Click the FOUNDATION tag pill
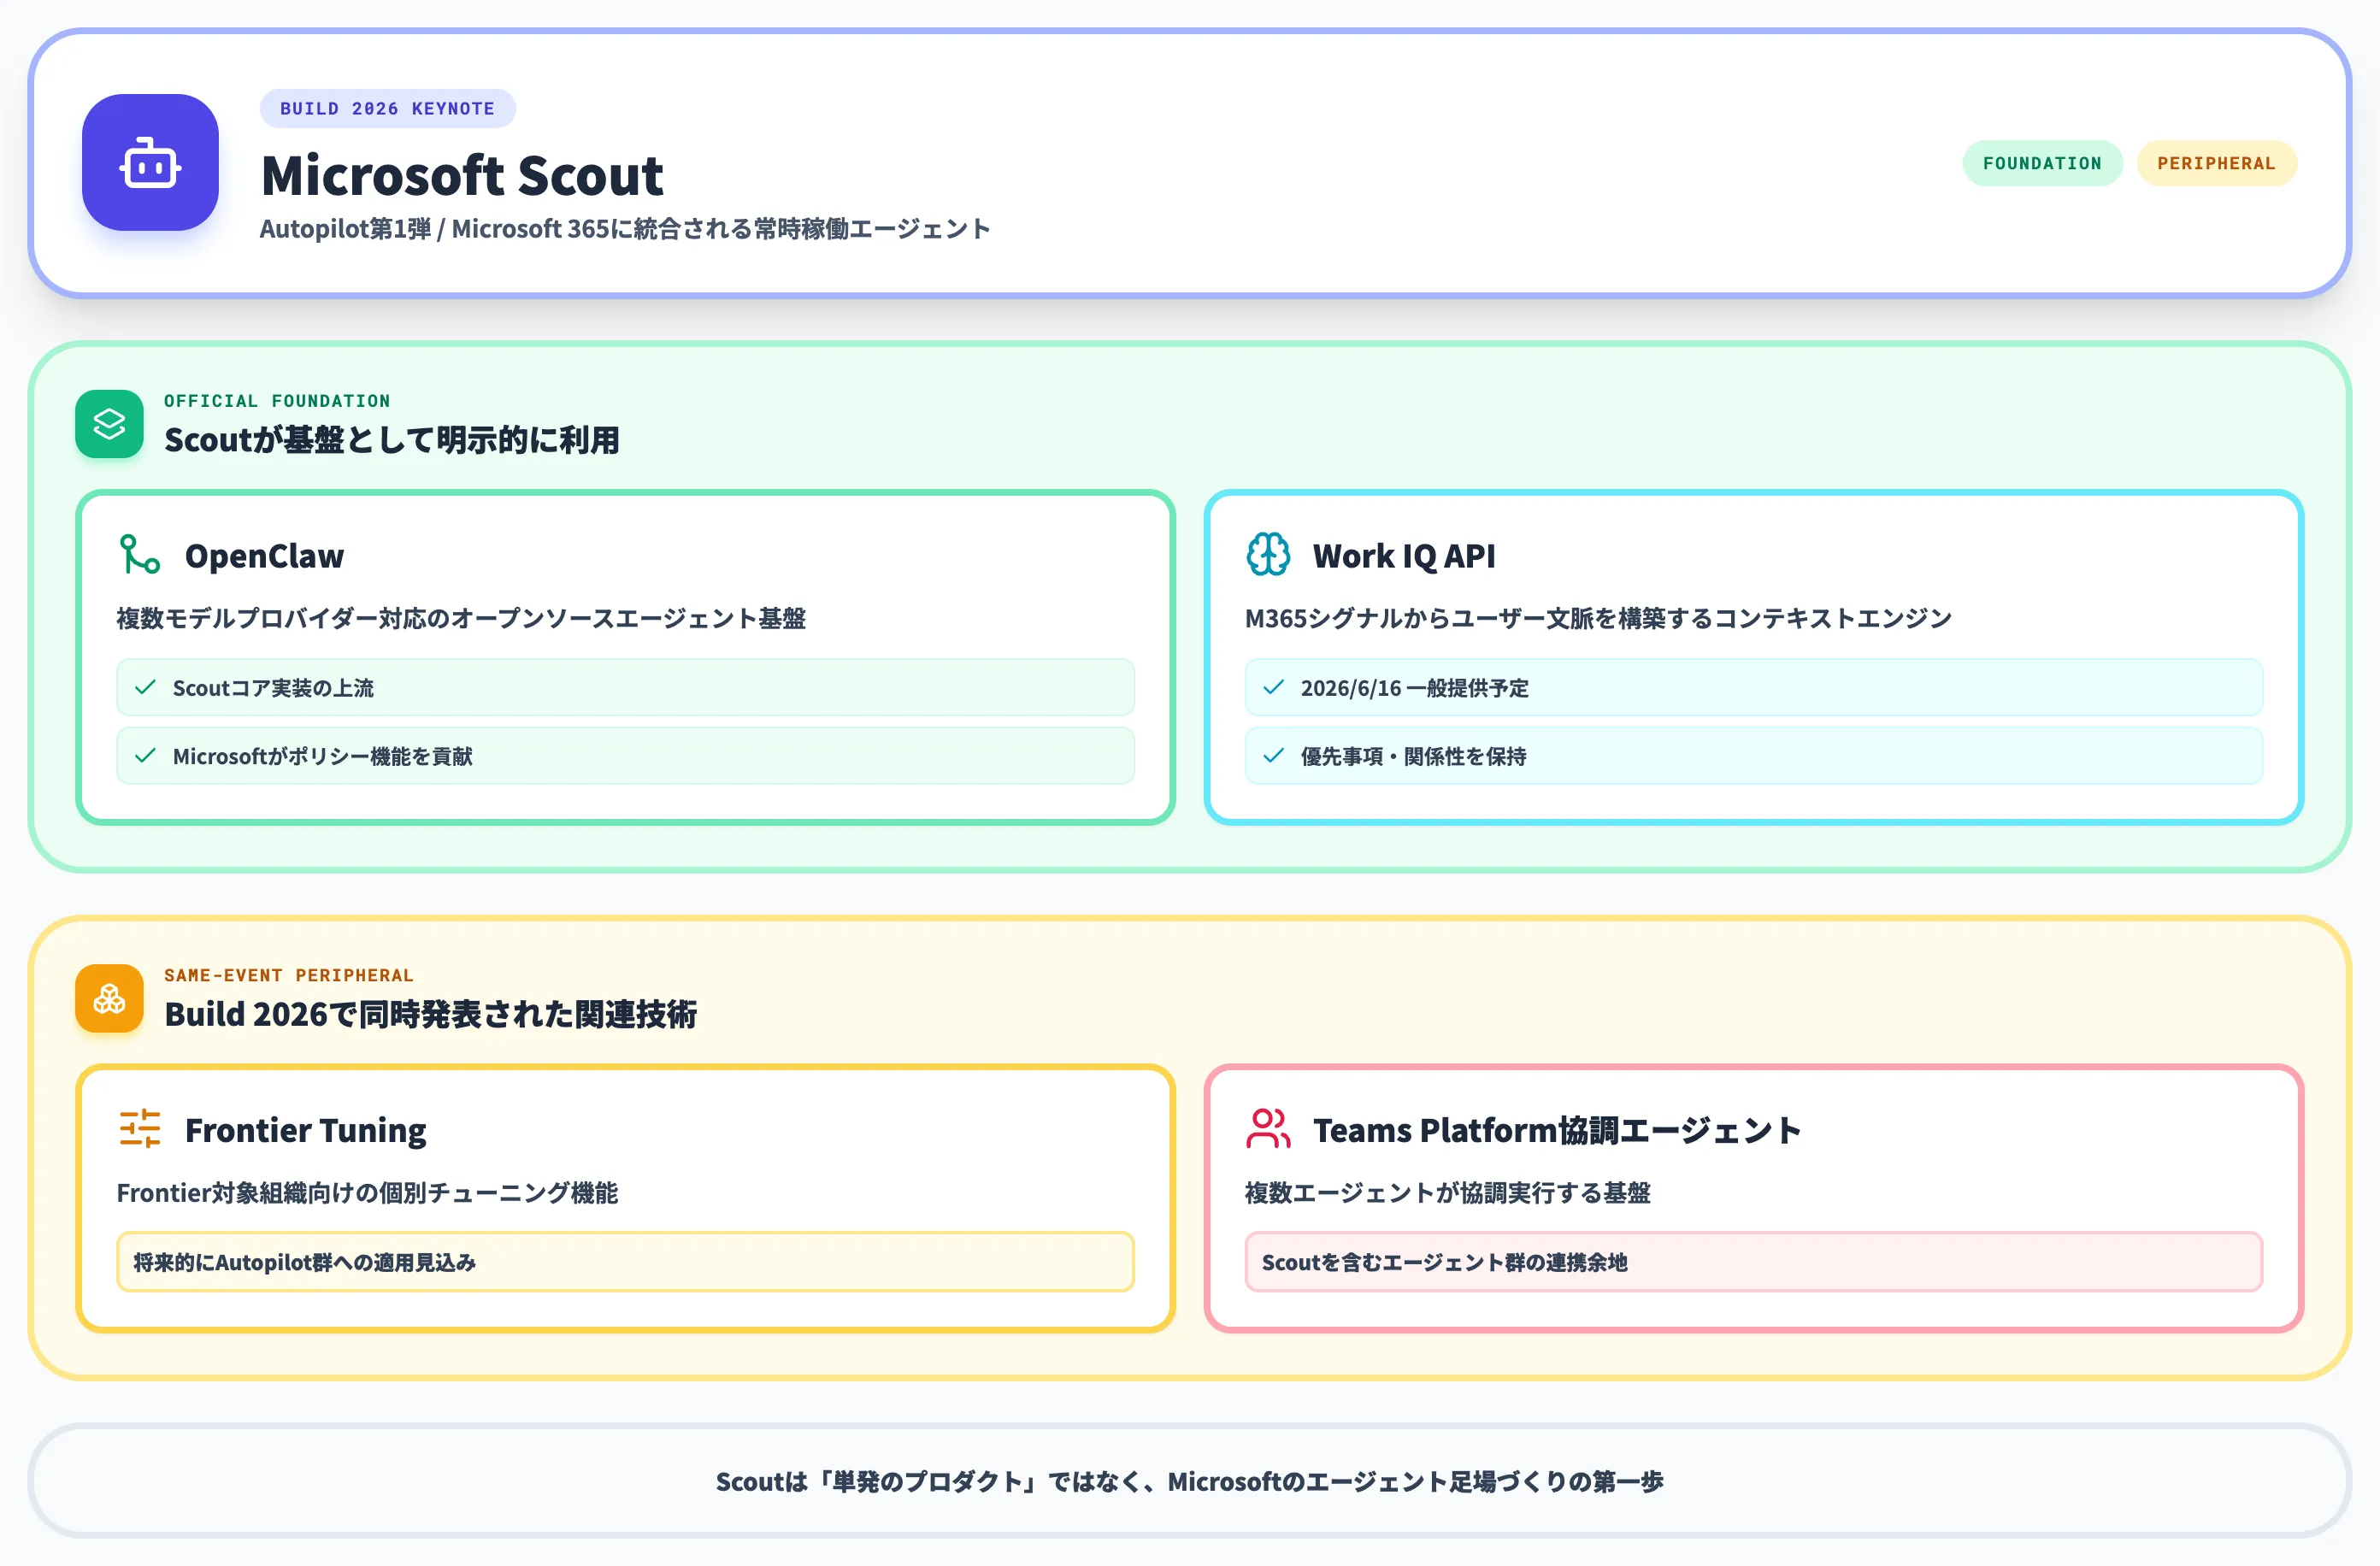 point(2042,163)
